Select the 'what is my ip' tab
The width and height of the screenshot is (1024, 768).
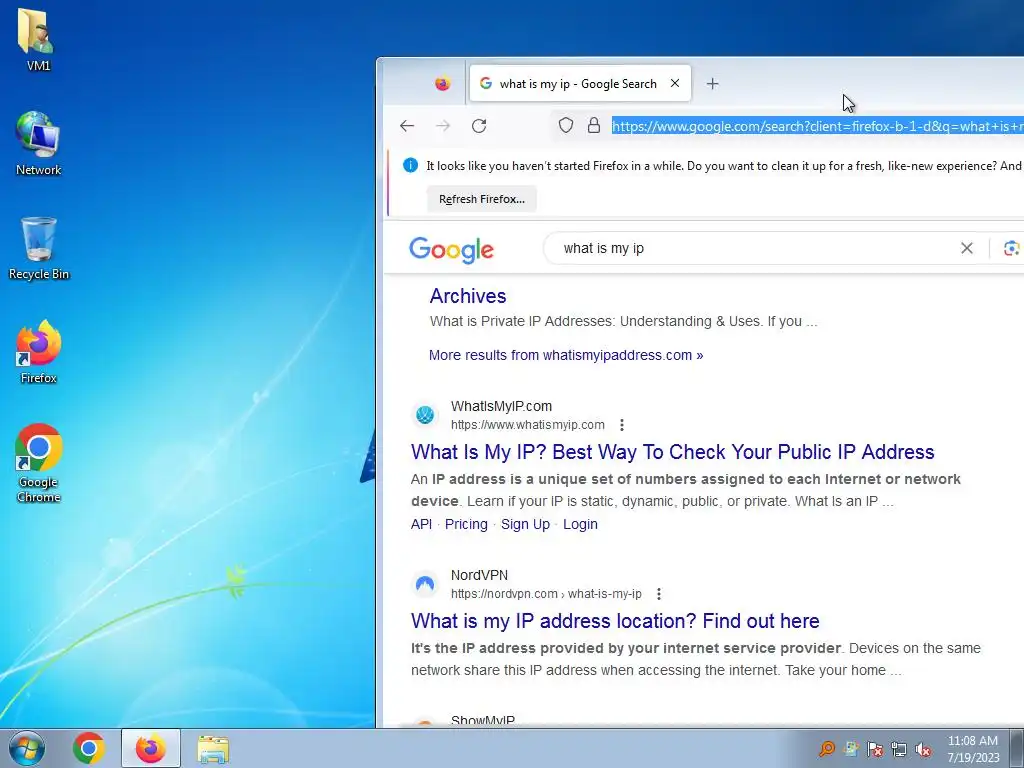coord(579,84)
